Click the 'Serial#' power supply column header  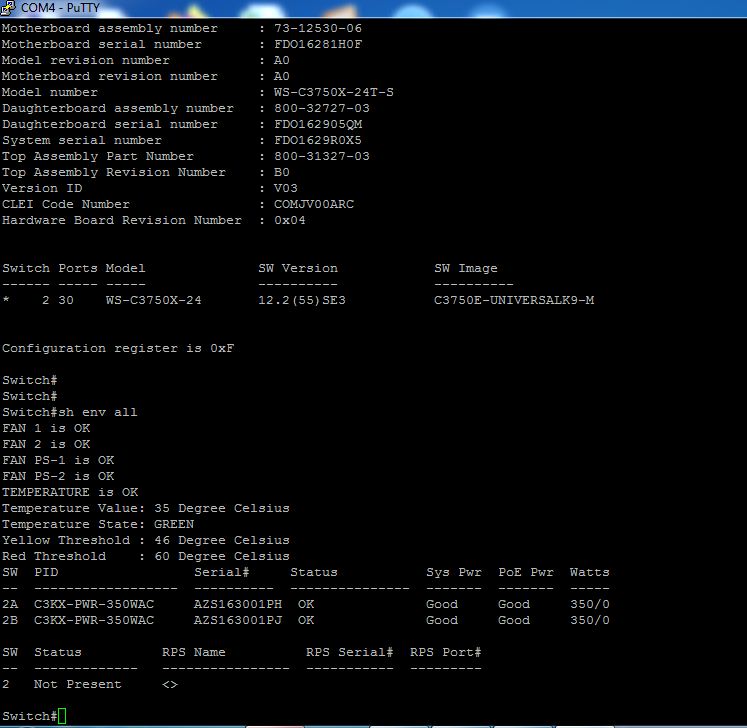222,572
